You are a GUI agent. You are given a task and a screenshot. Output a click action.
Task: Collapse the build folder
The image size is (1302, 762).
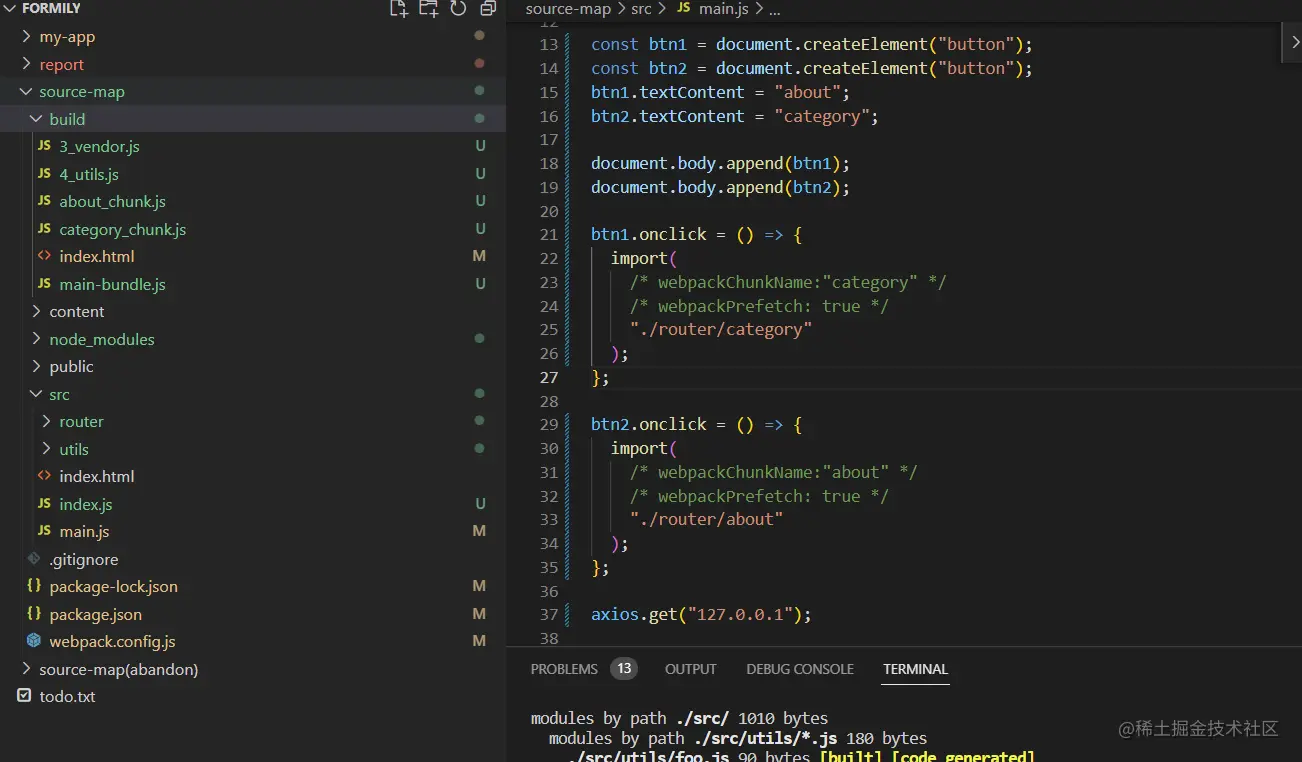point(36,119)
